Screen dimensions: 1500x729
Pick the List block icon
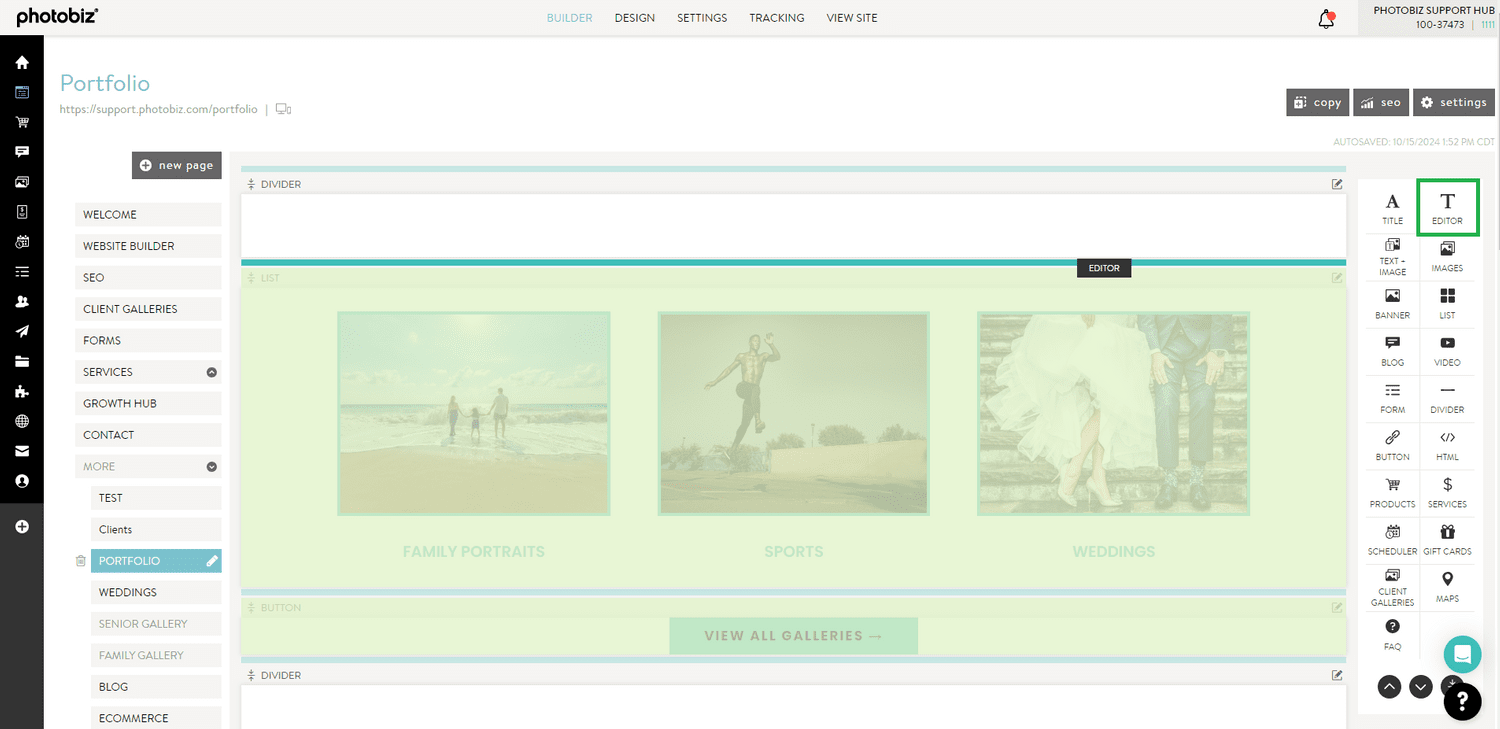click(x=1447, y=304)
